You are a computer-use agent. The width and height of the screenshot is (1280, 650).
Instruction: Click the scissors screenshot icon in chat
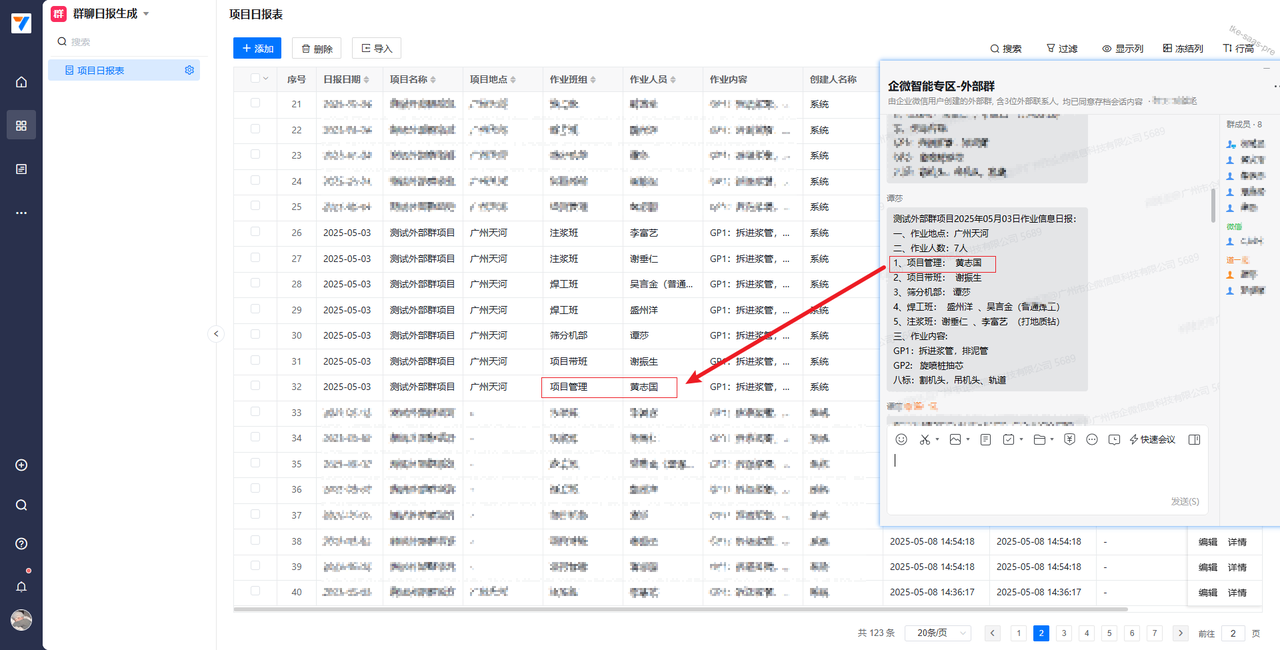point(926,439)
